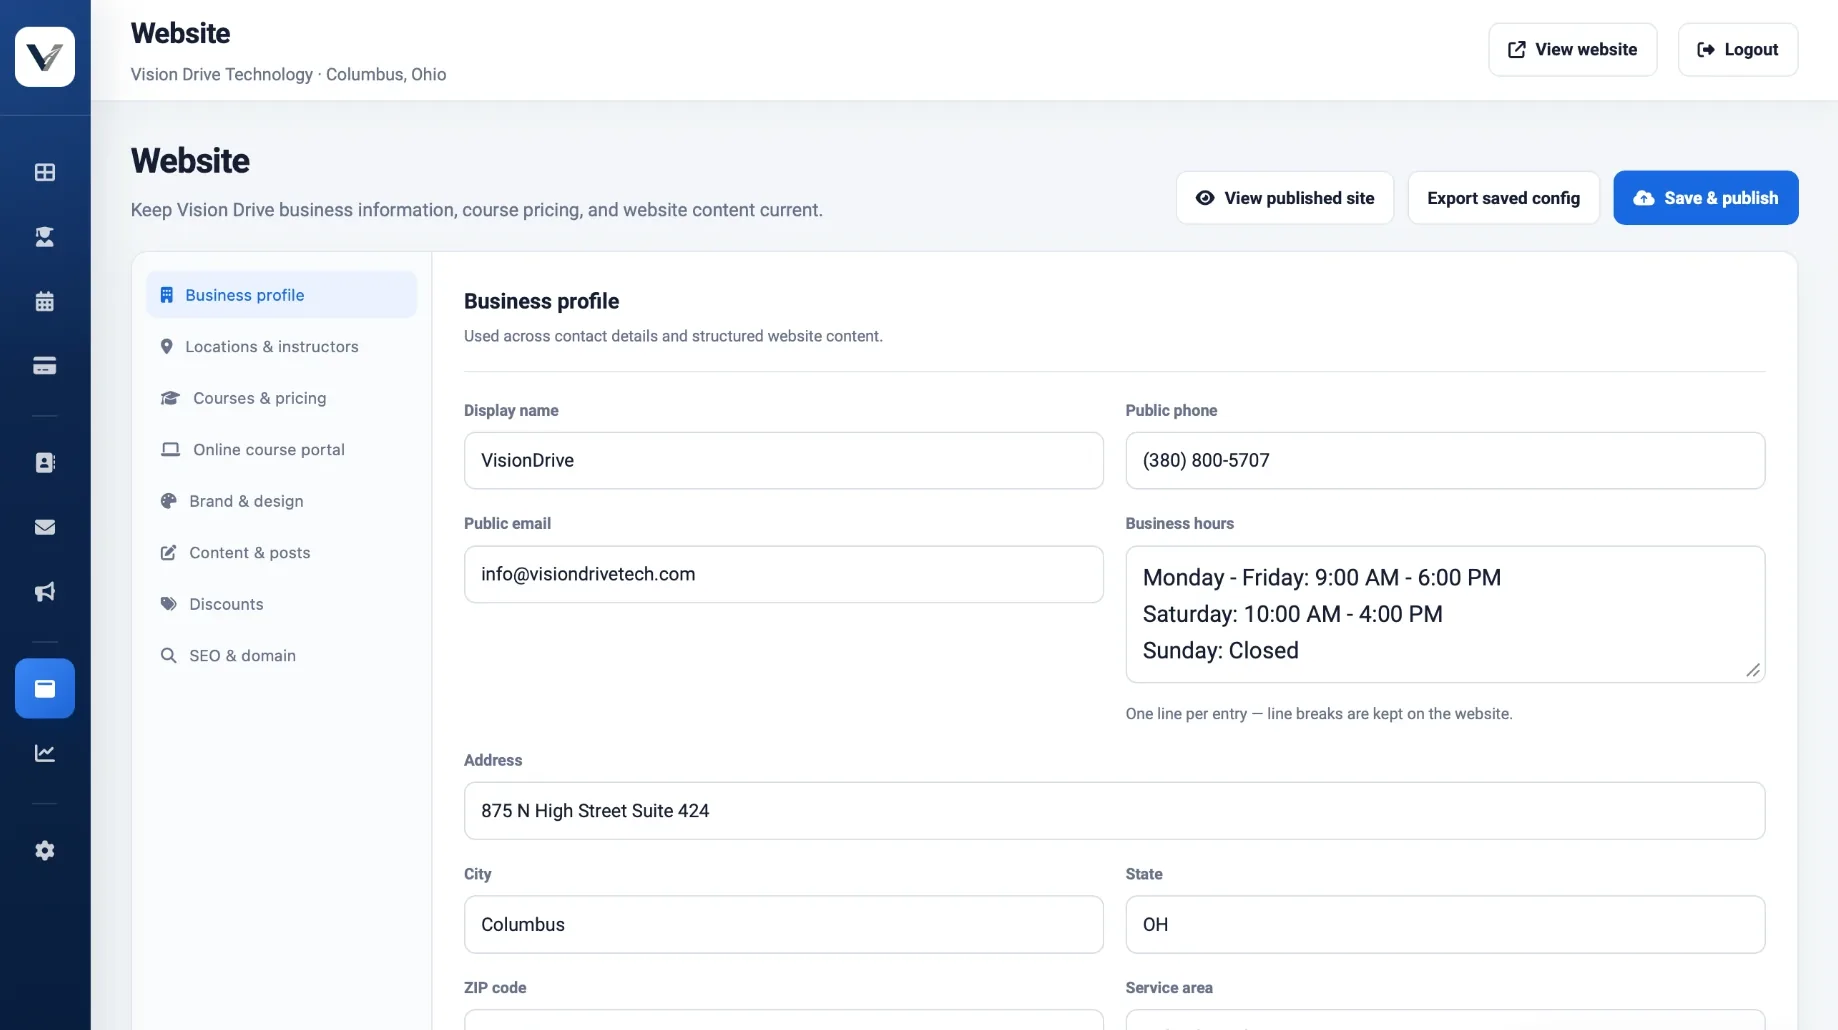Click the text 'Used across contact details and structured website content.'
1838x1030 pixels.
tap(673, 336)
